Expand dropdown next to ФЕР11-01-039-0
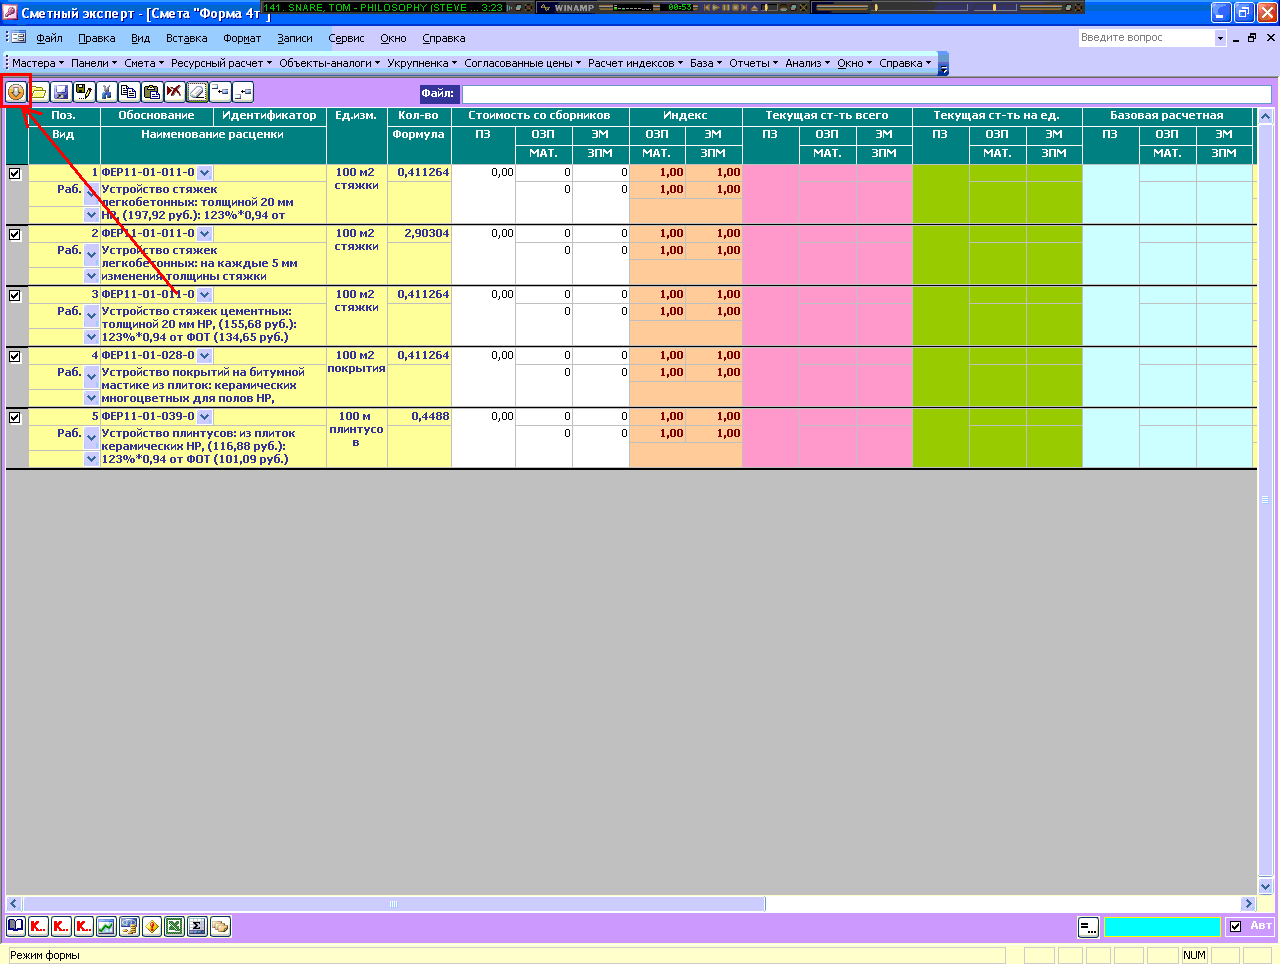The height and width of the screenshot is (964, 1280). click(x=205, y=417)
